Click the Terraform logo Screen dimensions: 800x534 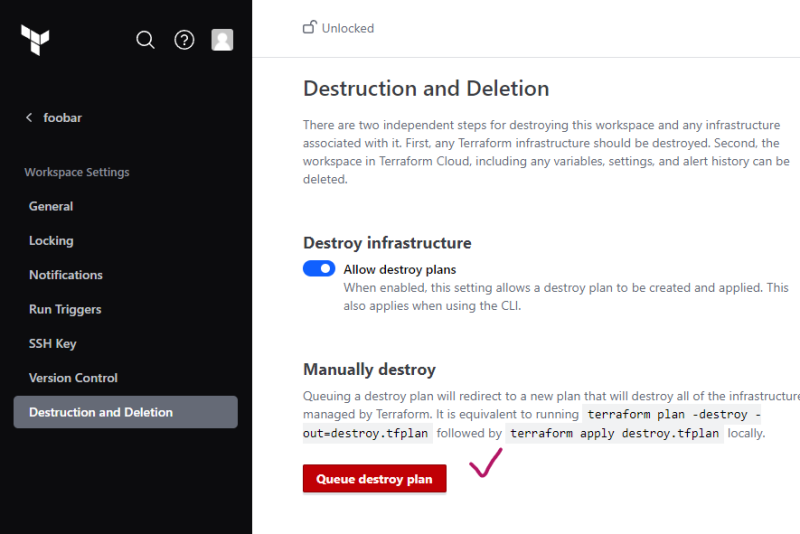pos(35,40)
